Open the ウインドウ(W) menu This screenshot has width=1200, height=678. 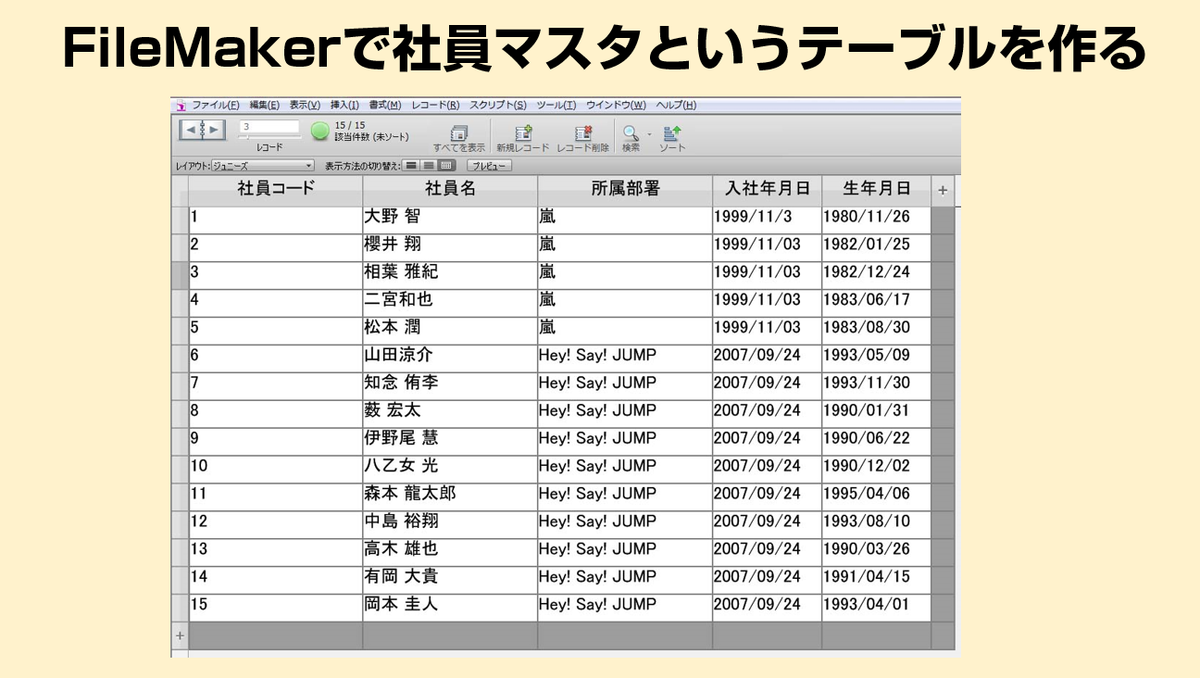click(x=615, y=105)
